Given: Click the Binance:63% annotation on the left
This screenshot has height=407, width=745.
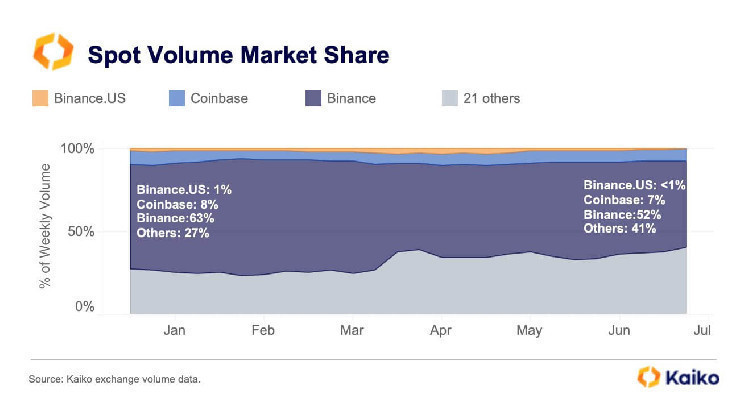Looking at the screenshot, I should [x=175, y=218].
